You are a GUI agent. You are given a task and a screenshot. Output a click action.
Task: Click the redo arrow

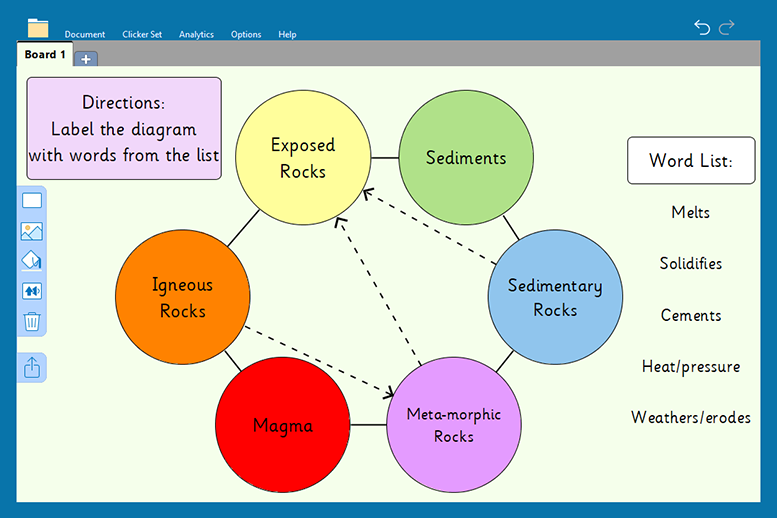point(727,27)
